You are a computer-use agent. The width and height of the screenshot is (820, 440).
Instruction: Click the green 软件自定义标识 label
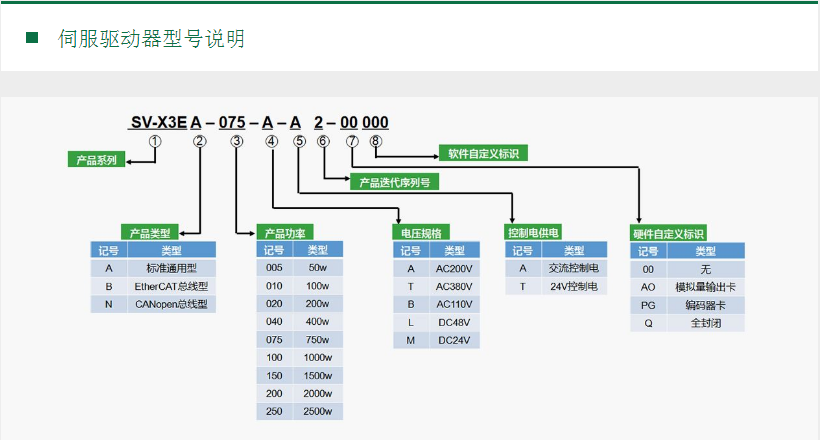click(483, 153)
